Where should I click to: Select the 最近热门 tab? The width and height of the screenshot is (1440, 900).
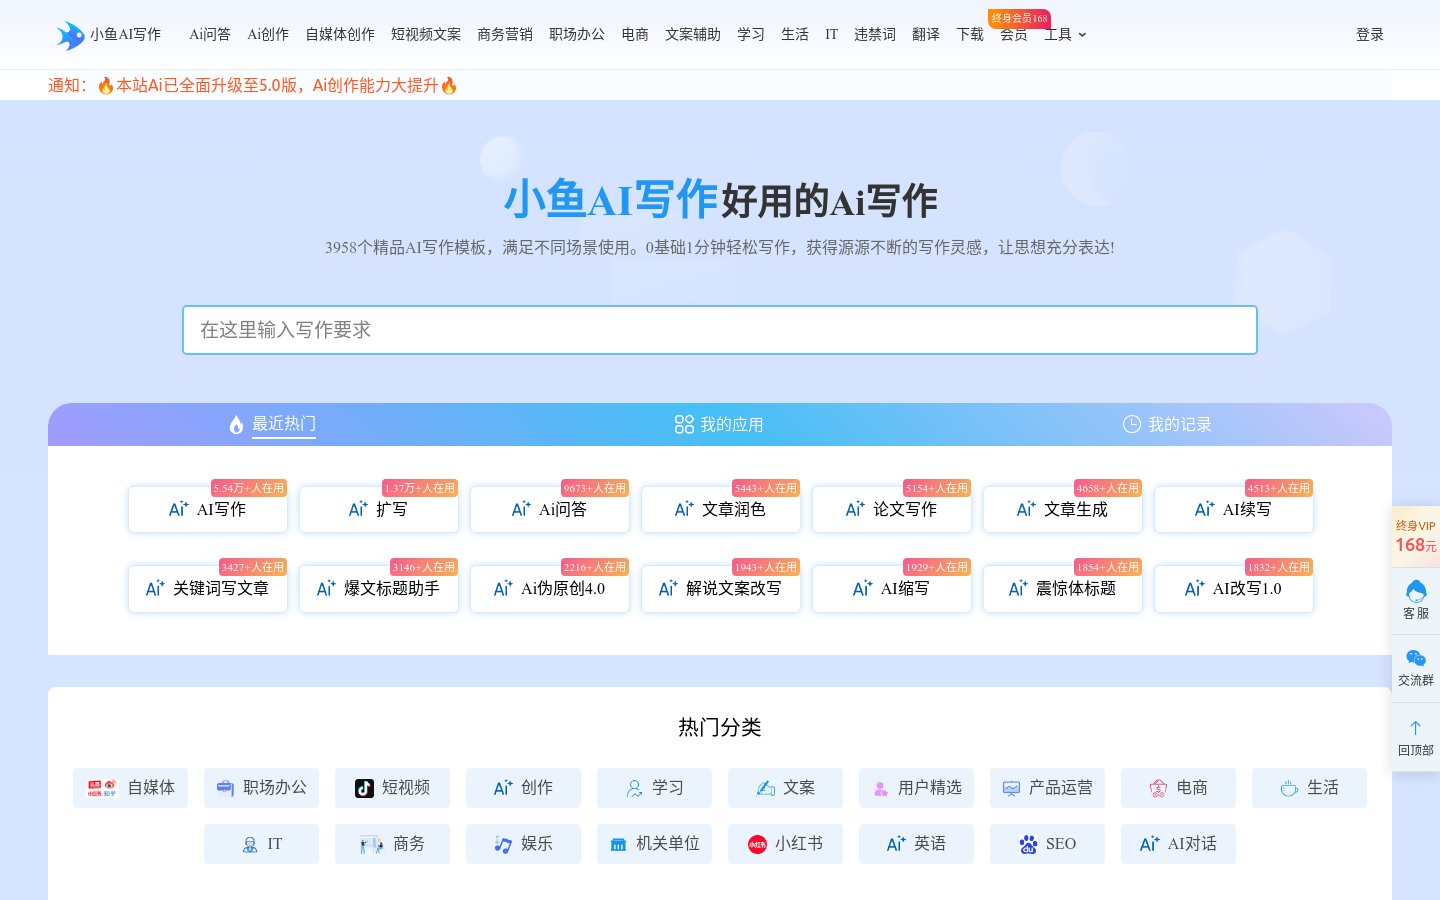tap(272, 425)
